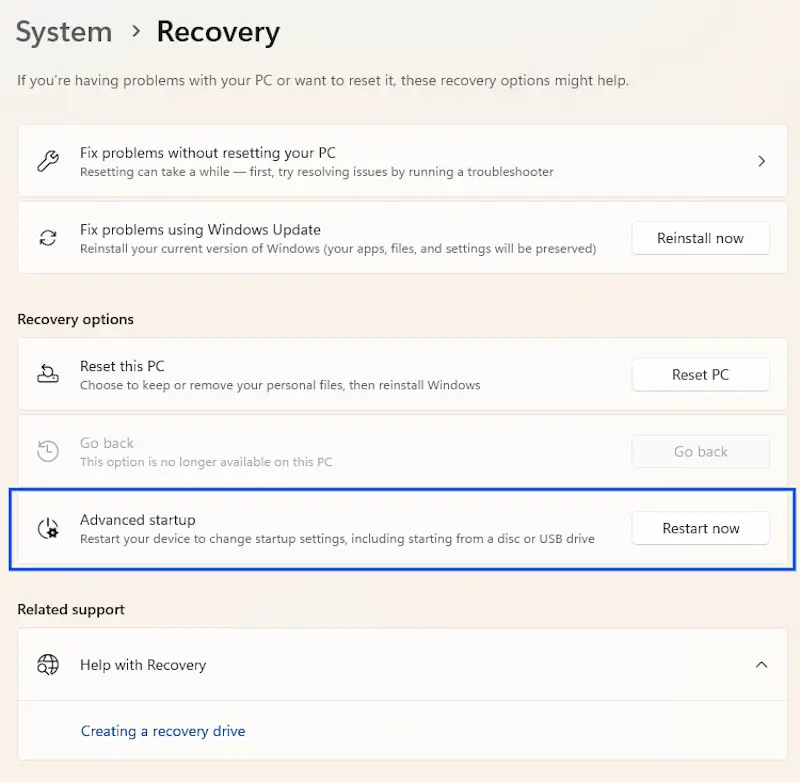Select the Recovery page title
800x782 pixels.
217,32
